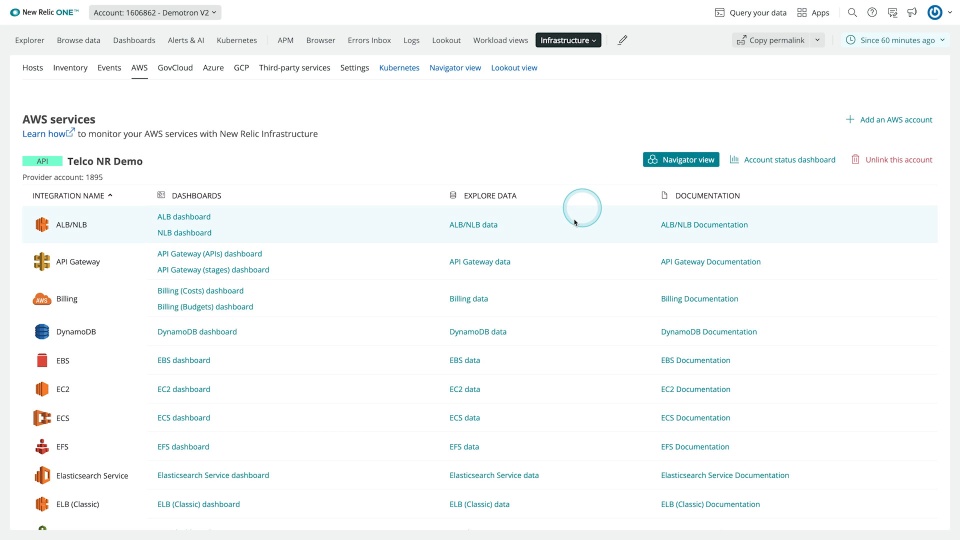Image resolution: width=960 pixels, height=540 pixels.
Task: Click the EFS service icon
Action: click(x=42, y=446)
